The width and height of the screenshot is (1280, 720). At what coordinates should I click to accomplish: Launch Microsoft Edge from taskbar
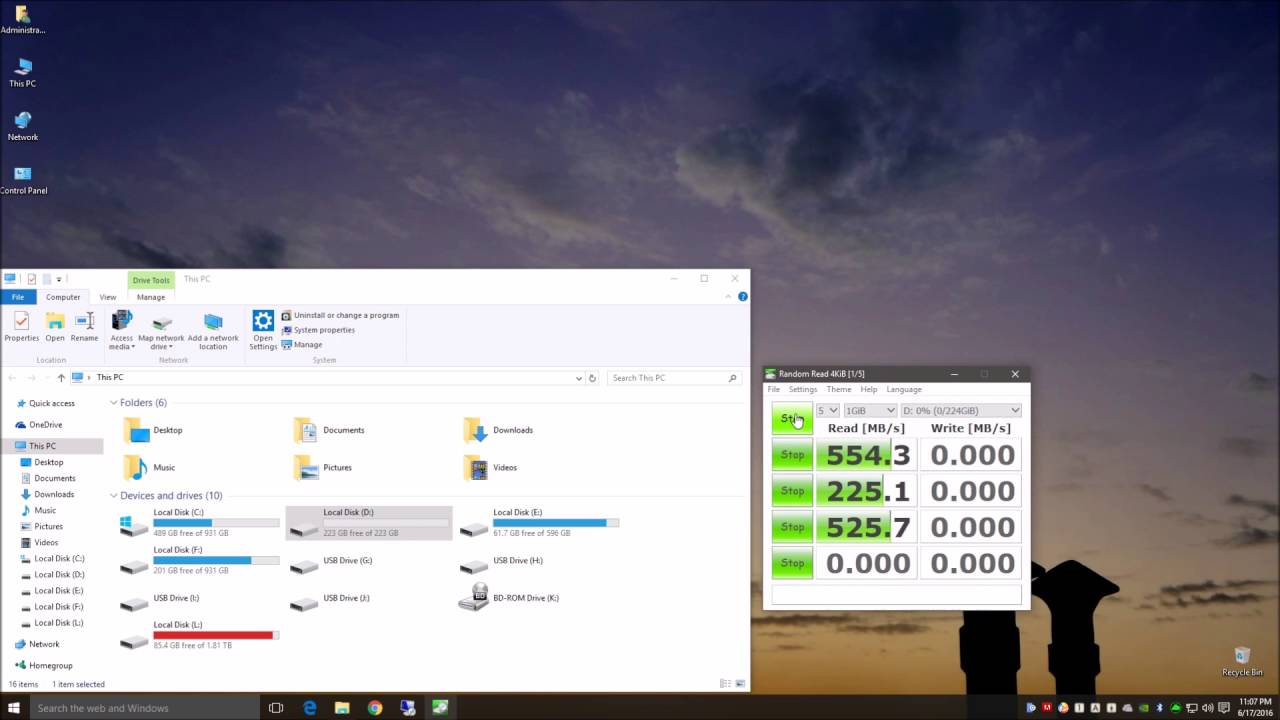click(x=310, y=708)
